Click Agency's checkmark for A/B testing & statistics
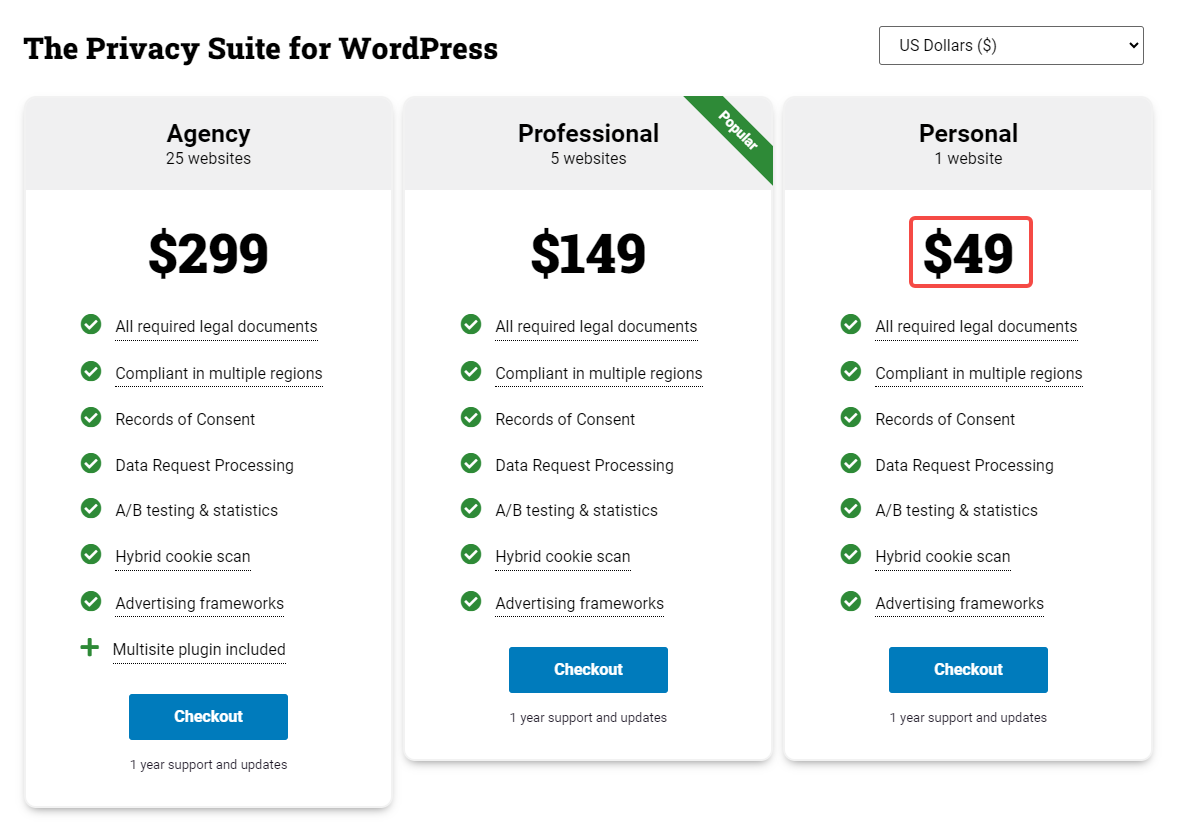This screenshot has height=827, width=1188. click(91, 508)
